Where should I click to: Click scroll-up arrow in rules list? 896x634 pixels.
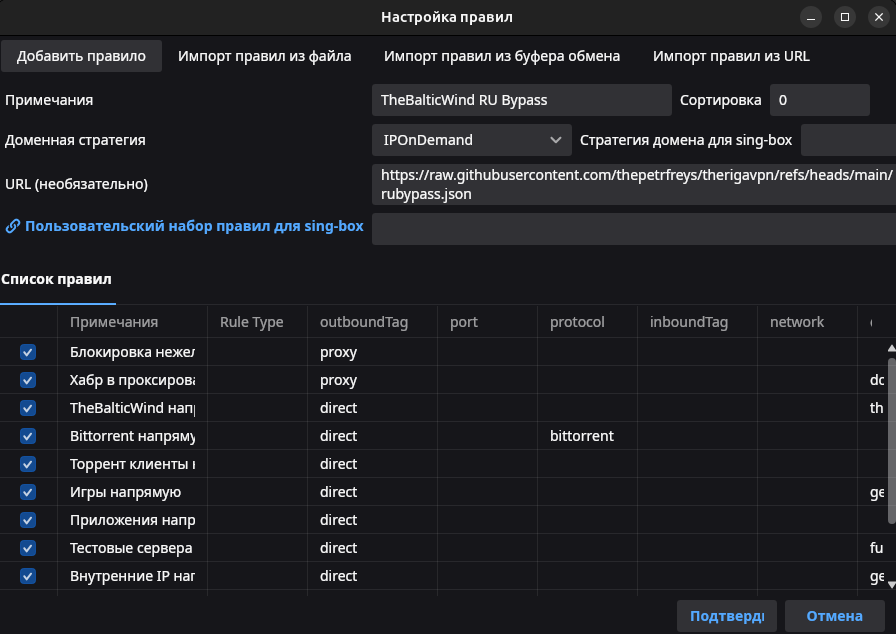coord(891,348)
